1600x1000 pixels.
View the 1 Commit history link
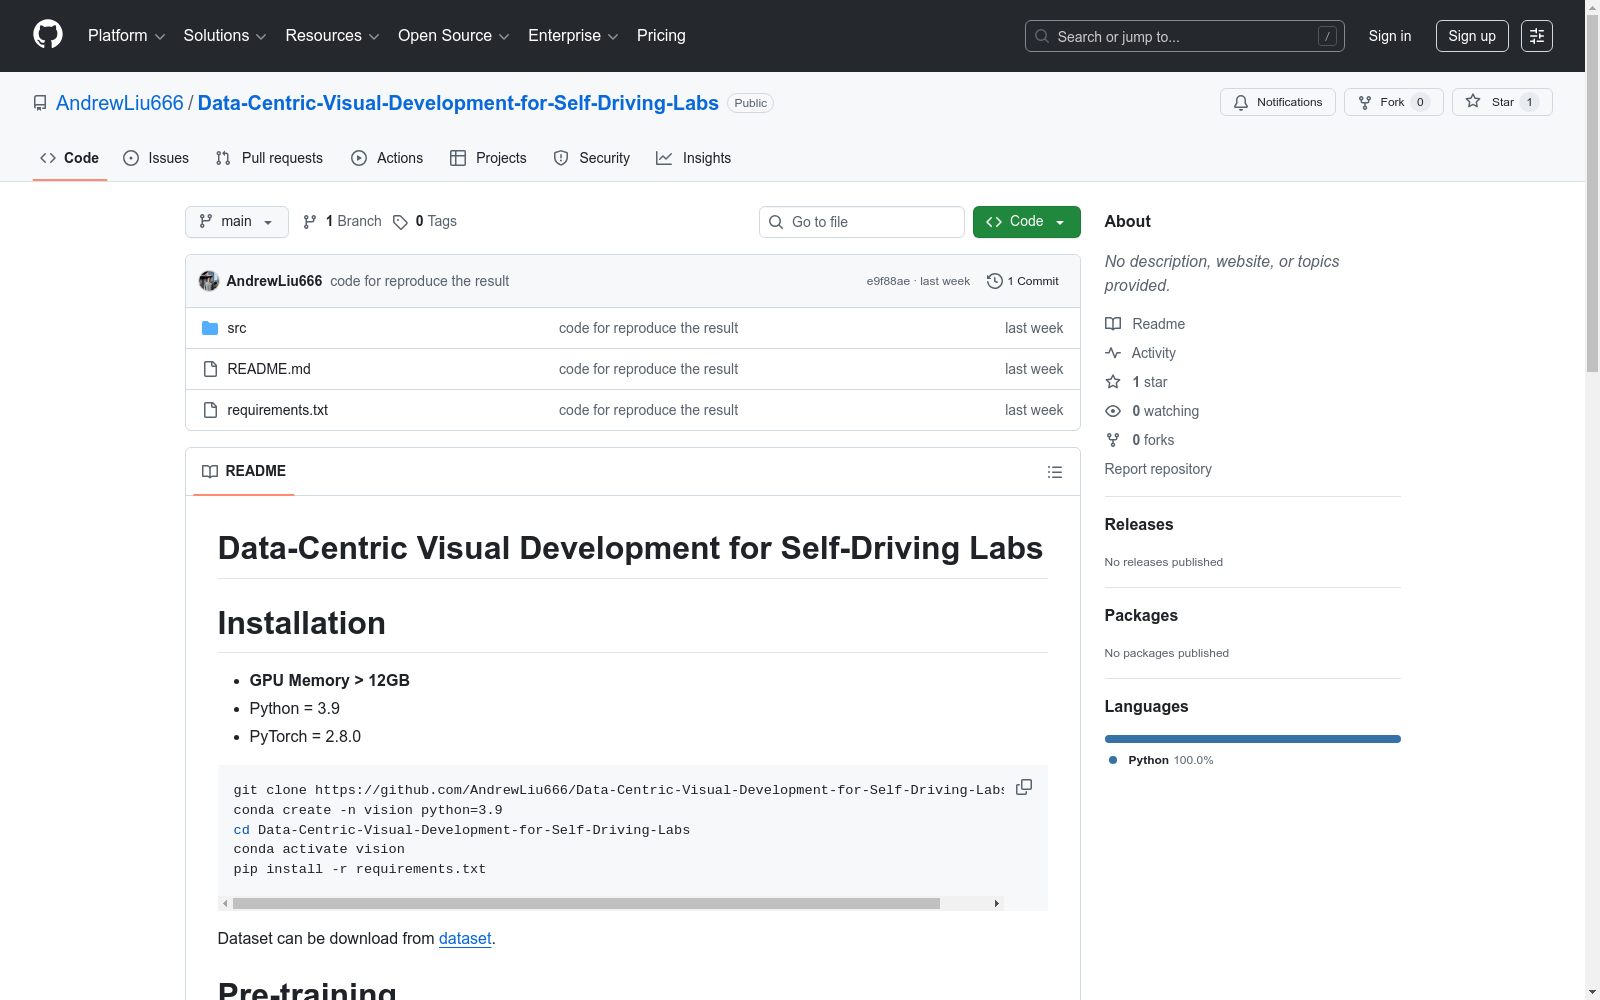(1023, 281)
